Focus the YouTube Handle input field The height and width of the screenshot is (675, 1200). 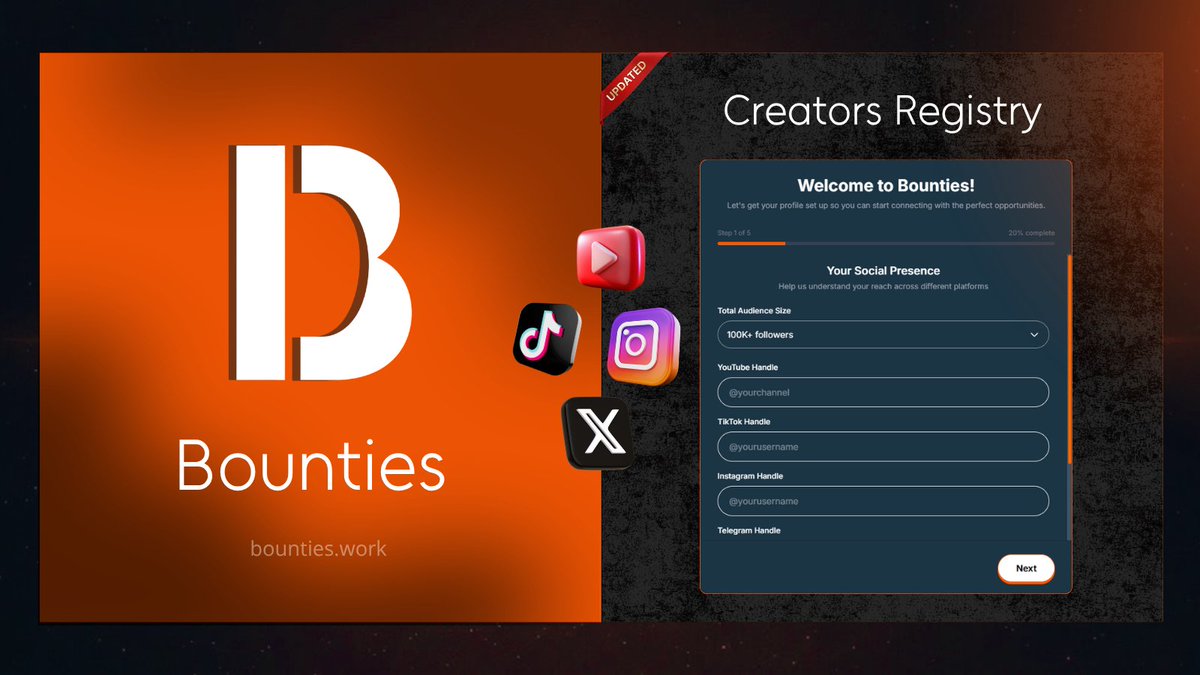coord(882,392)
